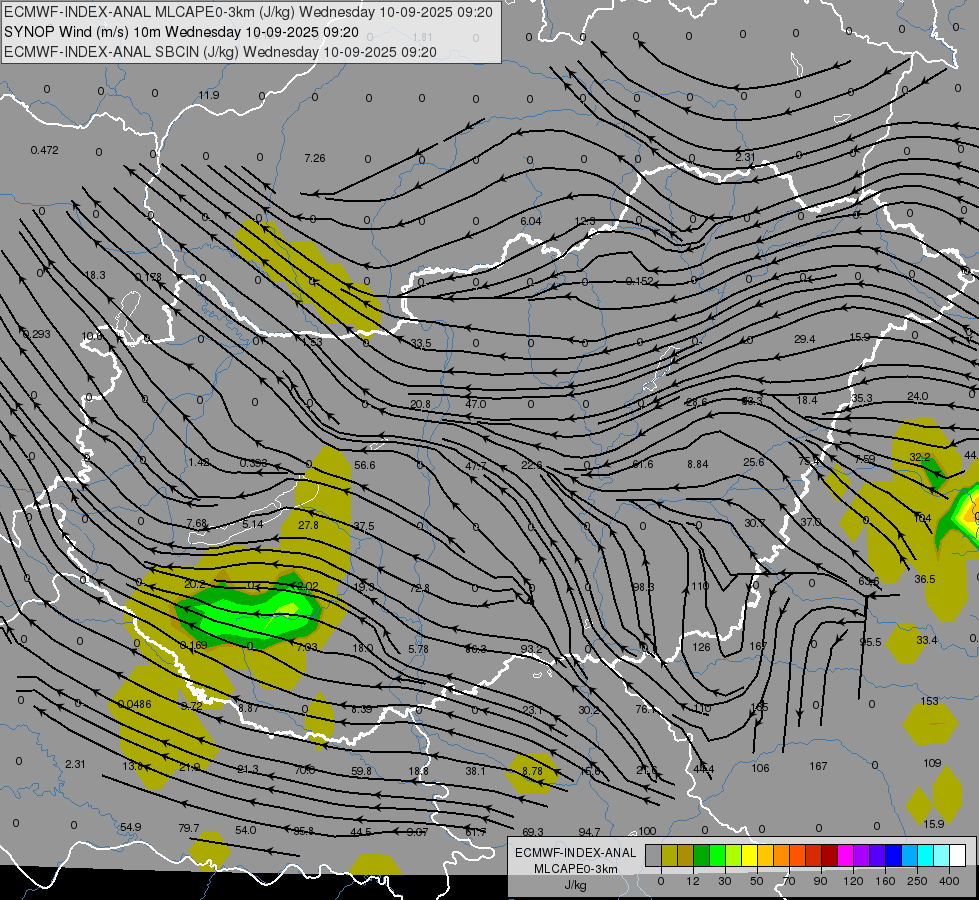979x900 pixels.
Task: Select the map value 27.8
Action: point(308,525)
